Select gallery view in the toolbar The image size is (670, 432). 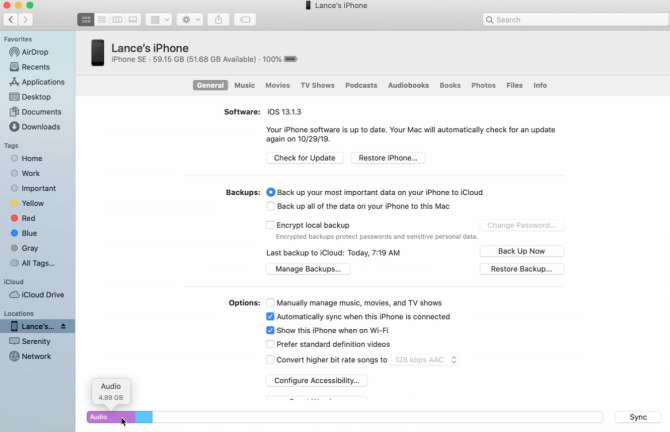tap(133, 20)
